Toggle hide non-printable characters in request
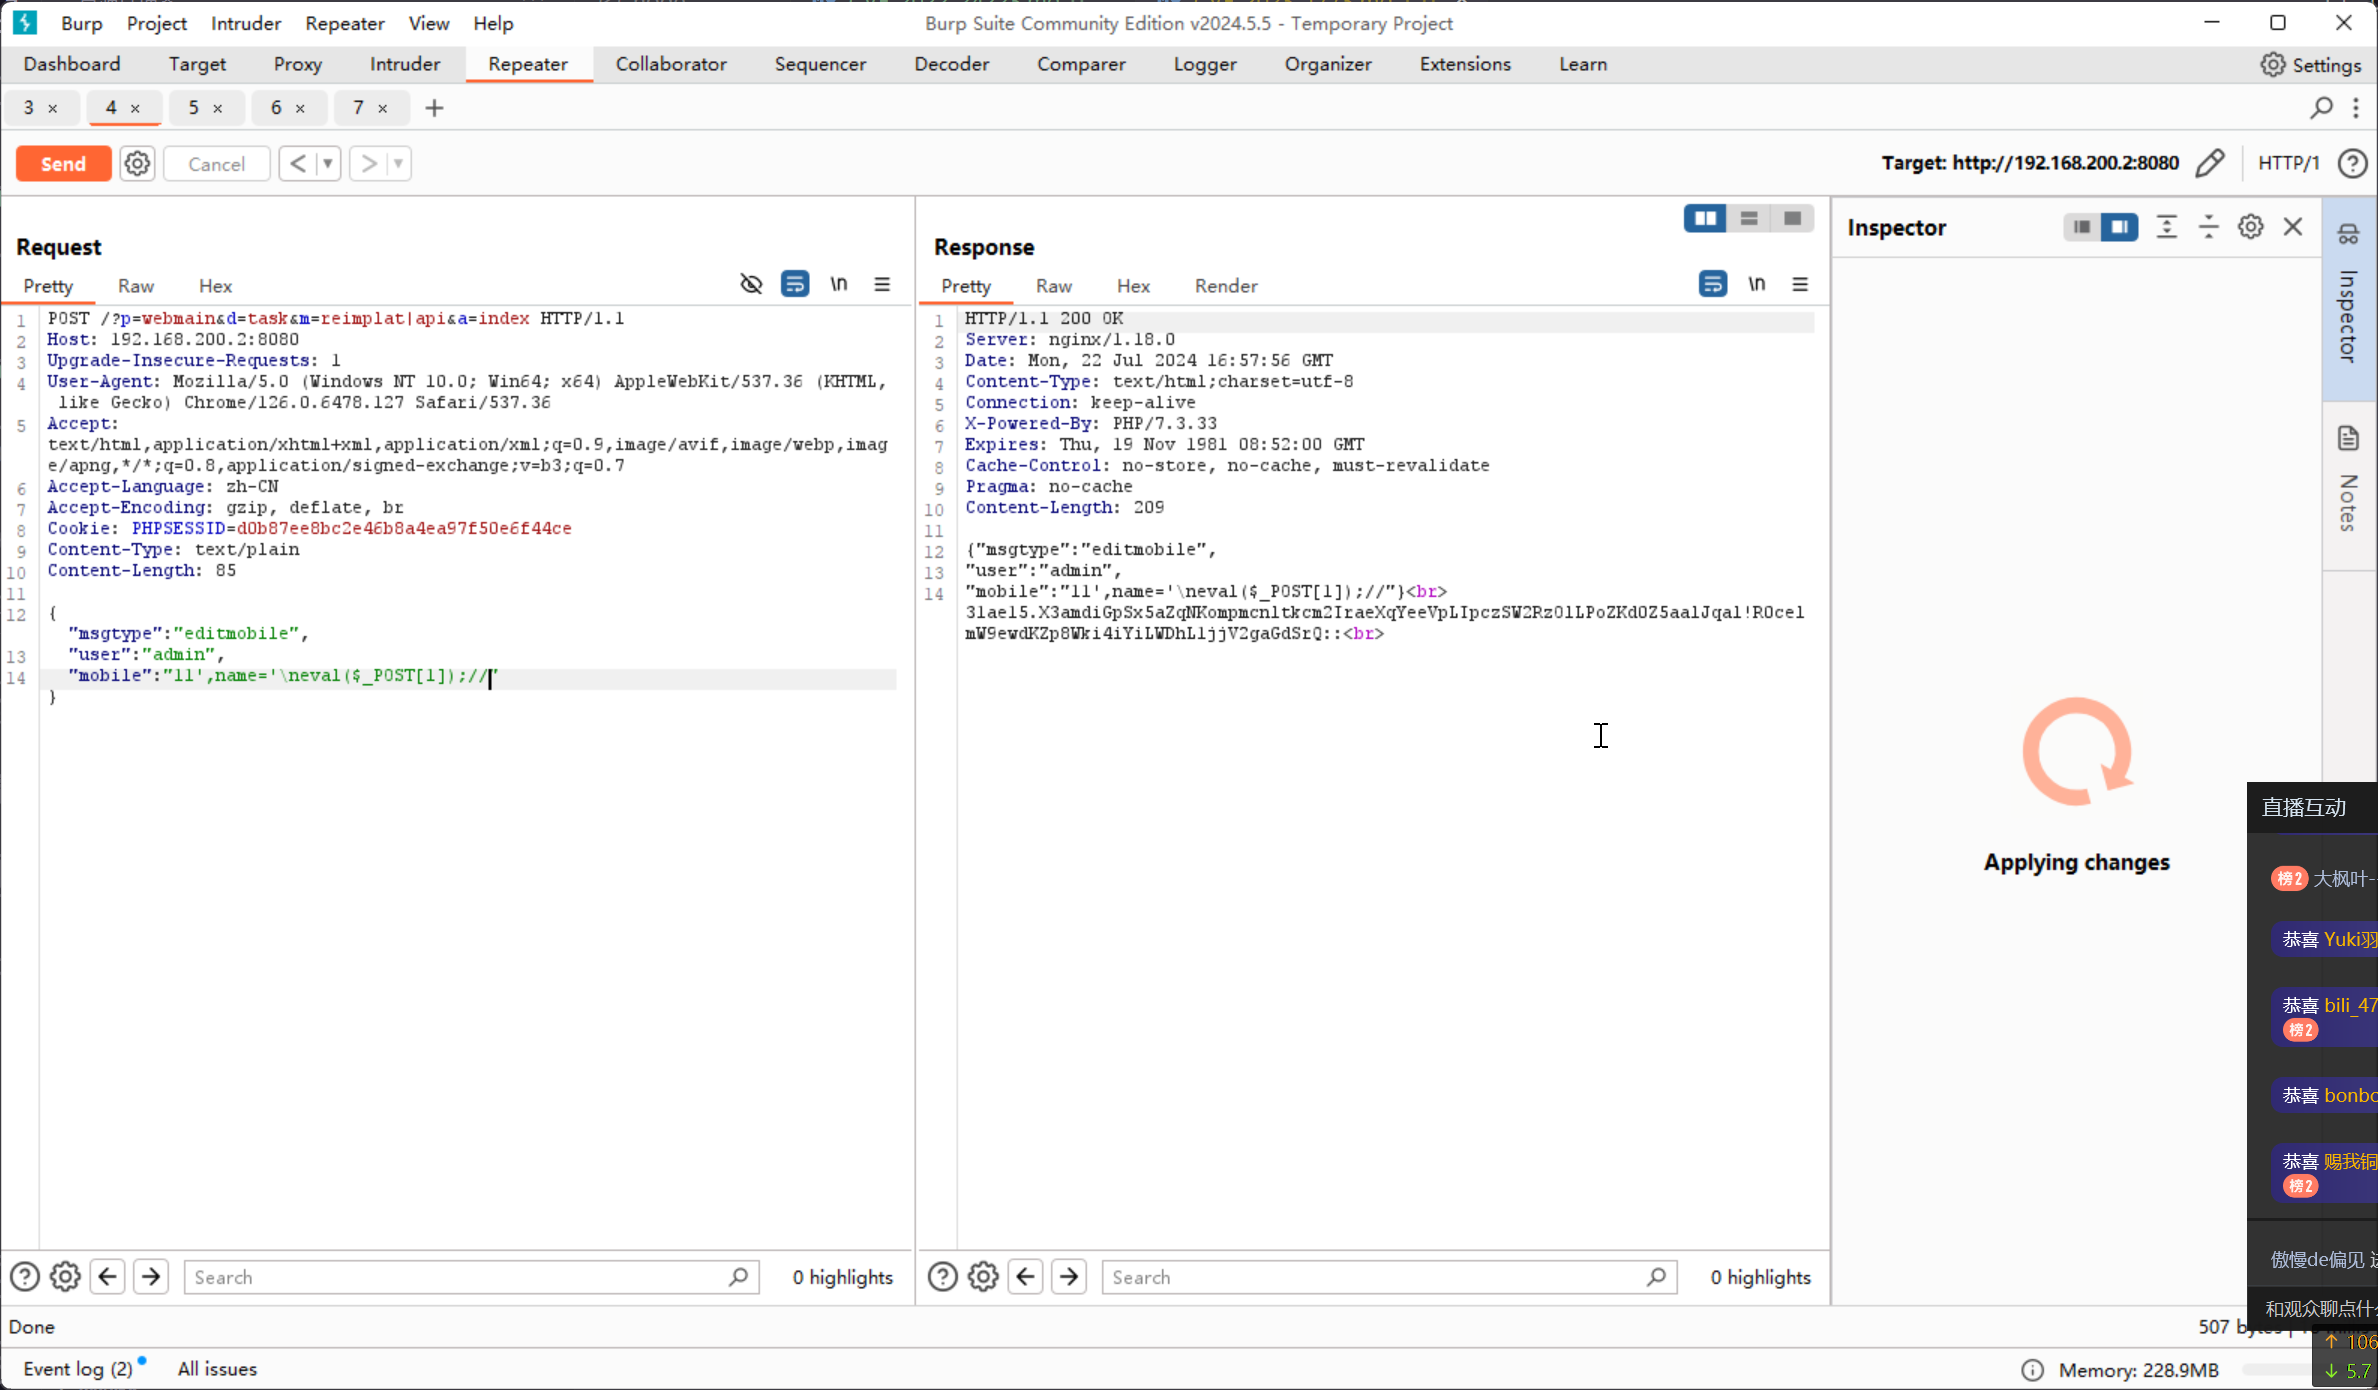This screenshot has width=2378, height=1390. [x=751, y=284]
